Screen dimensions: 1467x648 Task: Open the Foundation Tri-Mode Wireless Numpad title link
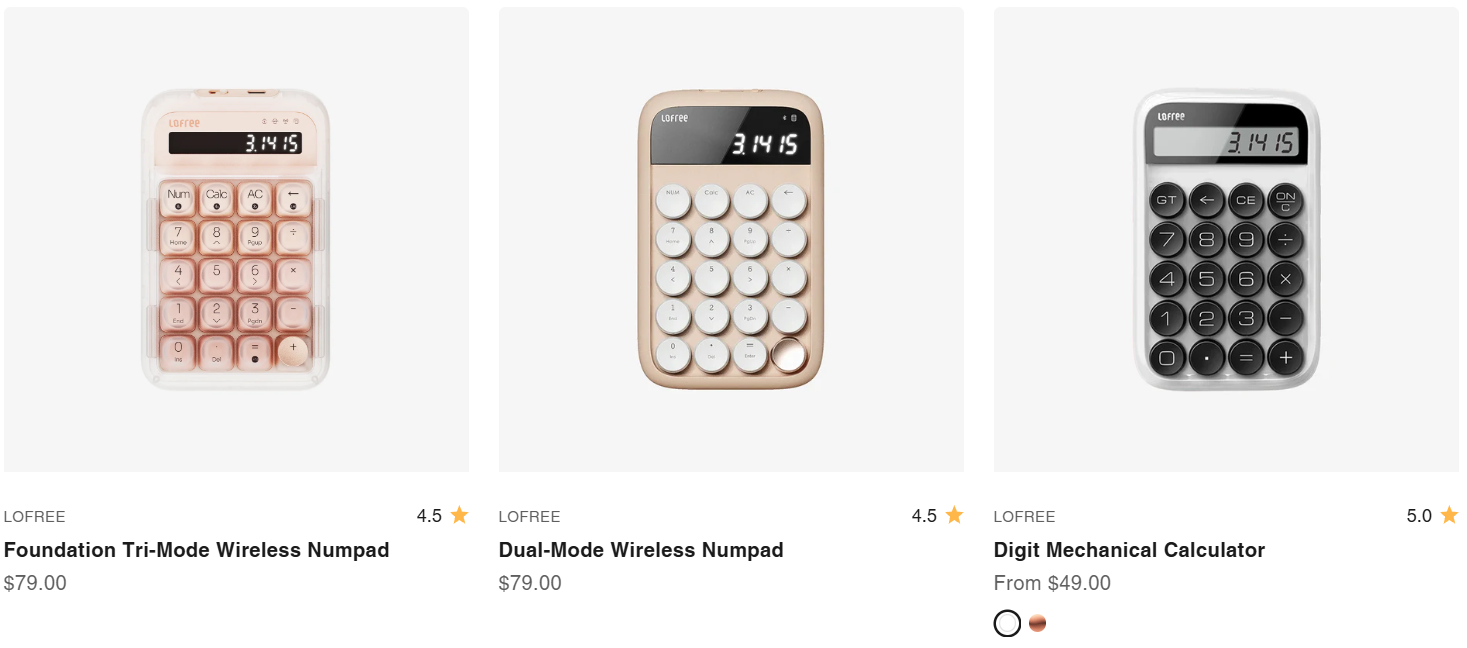point(196,550)
